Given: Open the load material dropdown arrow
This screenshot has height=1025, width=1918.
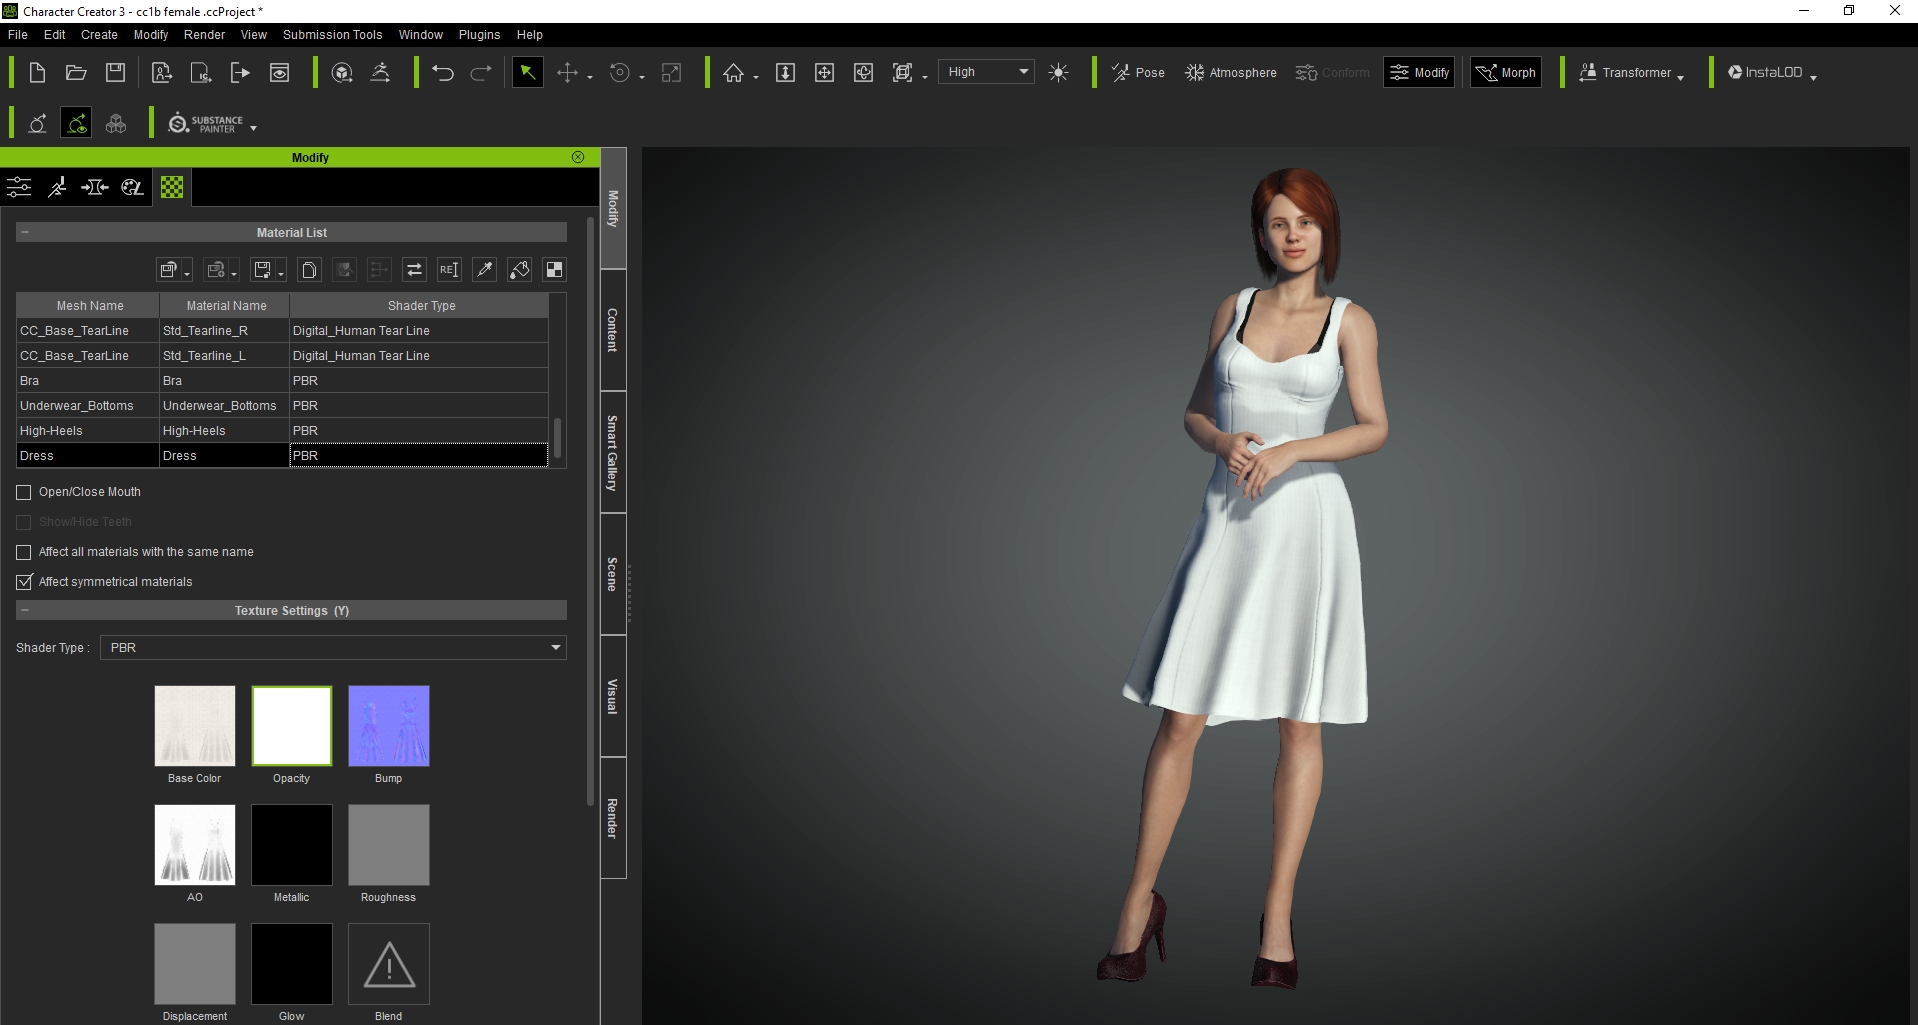Looking at the screenshot, I should tap(187, 274).
